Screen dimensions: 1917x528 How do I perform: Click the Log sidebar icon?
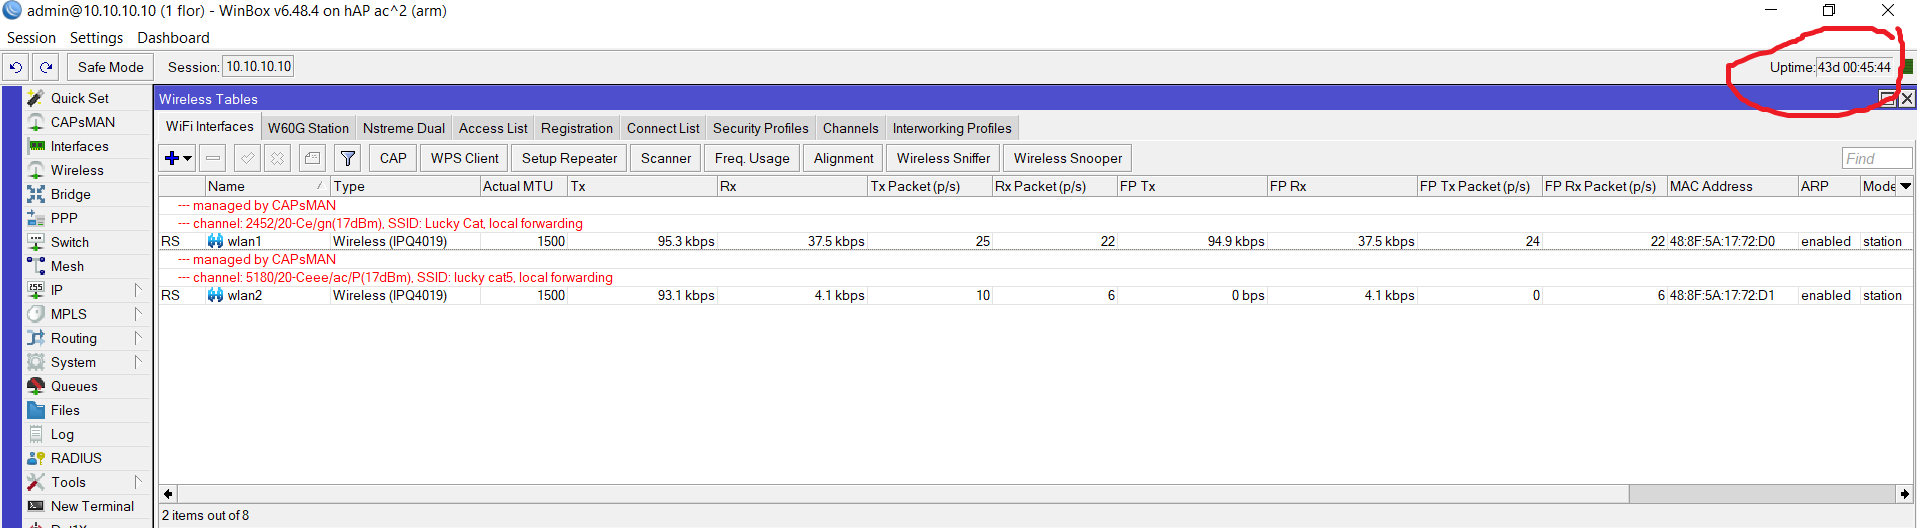[36, 434]
